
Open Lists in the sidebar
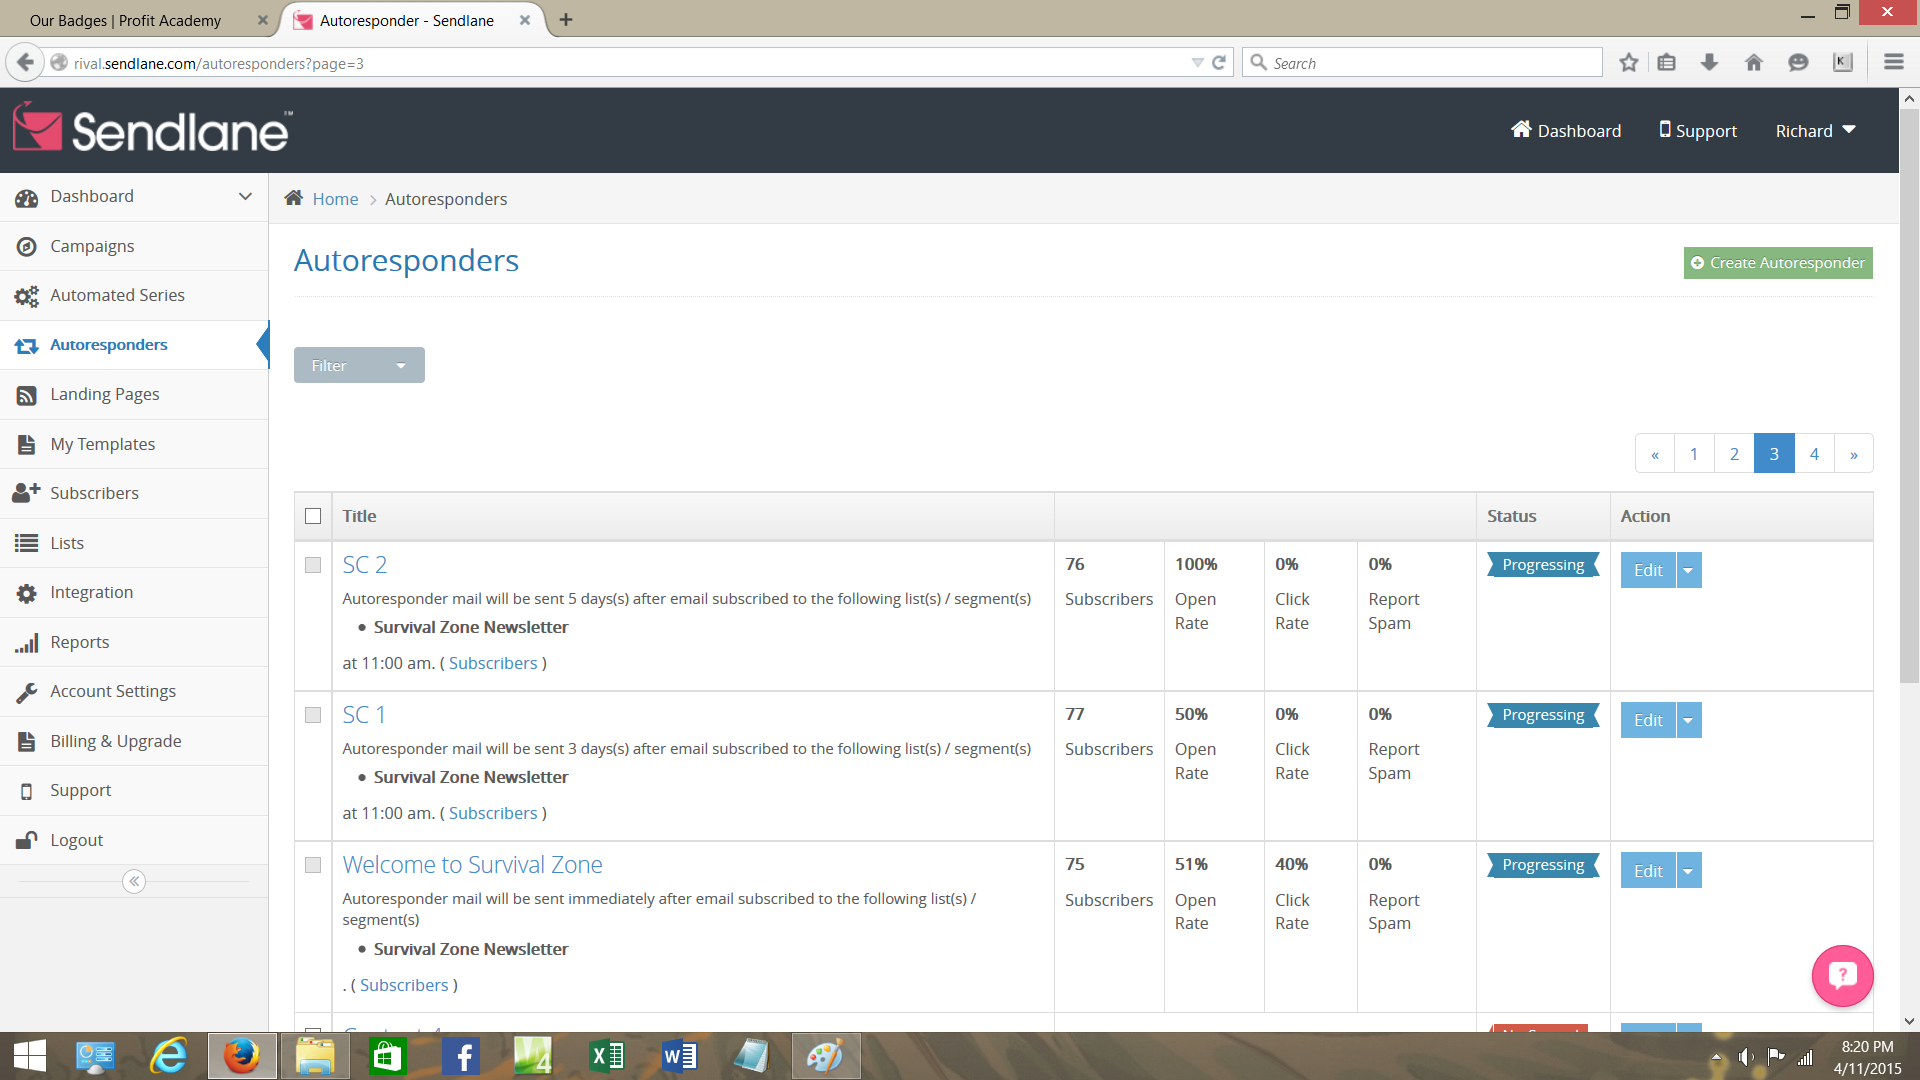[67, 543]
